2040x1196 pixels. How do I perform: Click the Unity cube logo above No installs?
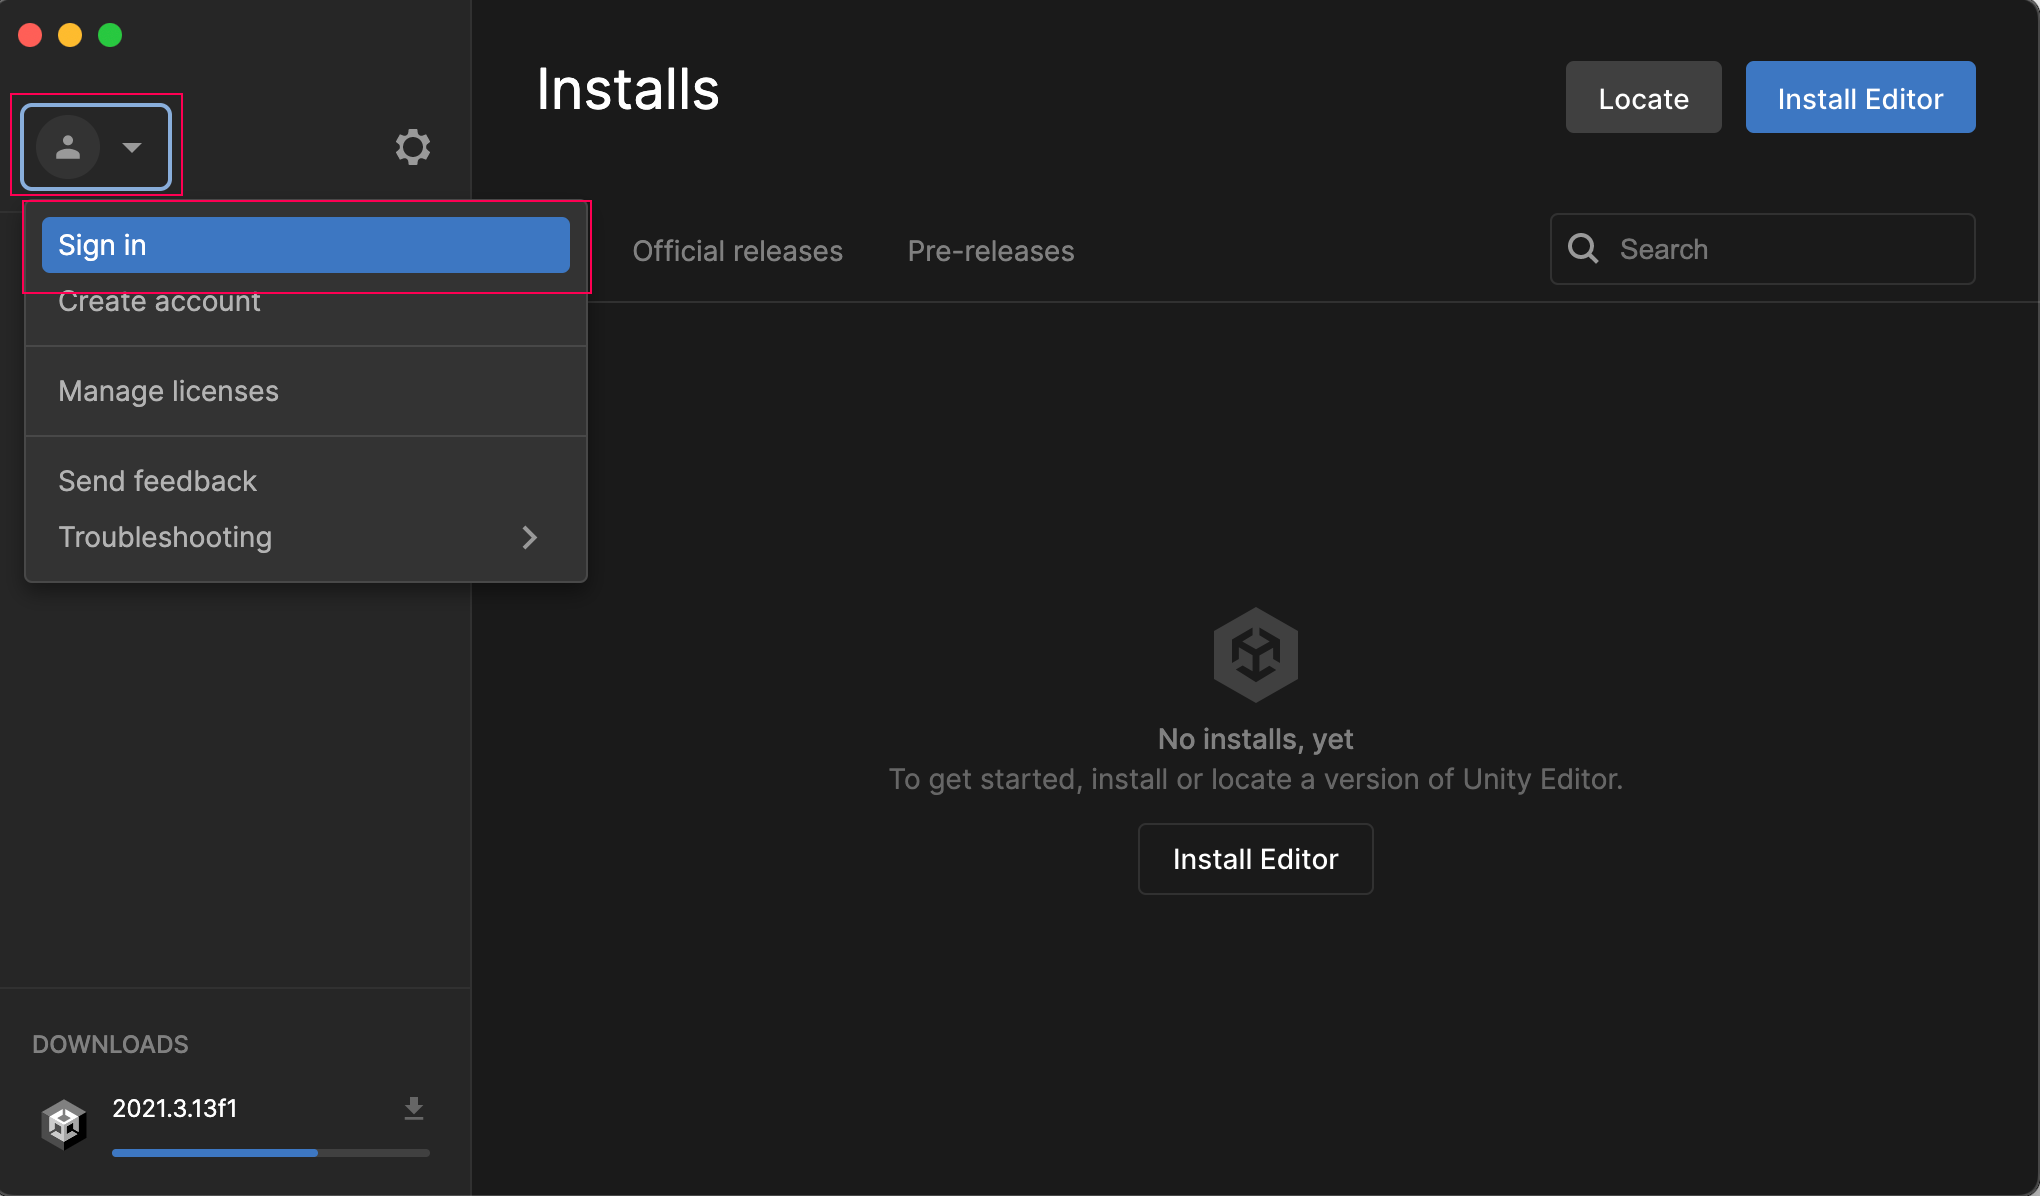pos(1255,655)
